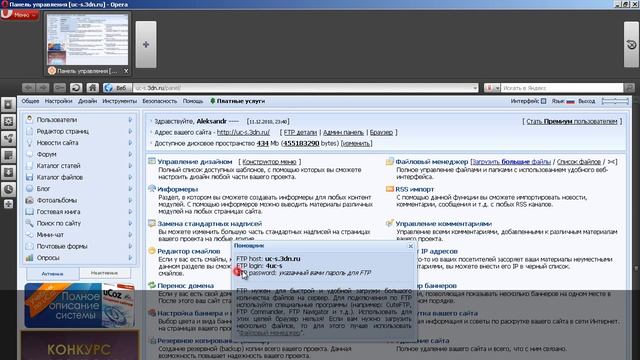Expand the Новости сайта module arrow
640x360 pixels.
coord(130,142)
